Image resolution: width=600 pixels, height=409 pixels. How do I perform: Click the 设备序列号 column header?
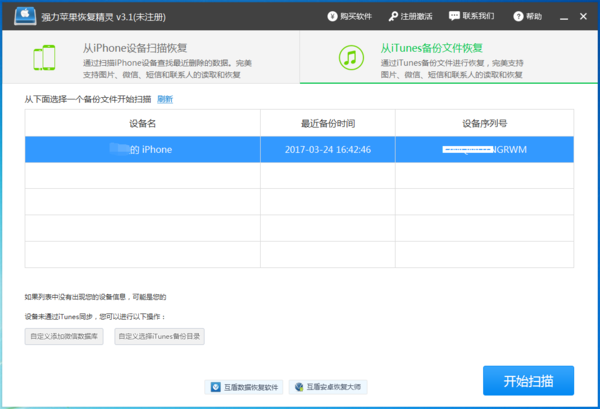(x=484, y=123)
